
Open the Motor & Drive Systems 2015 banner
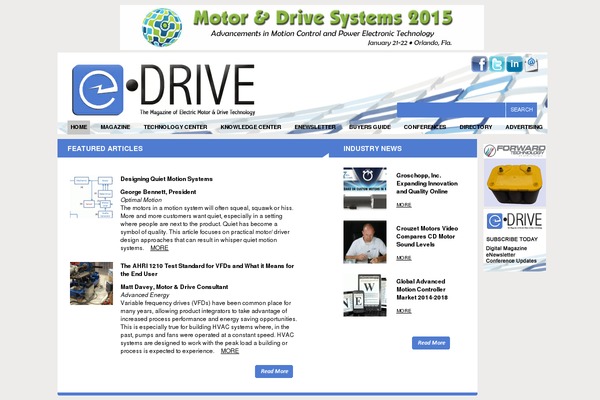point(302,28)
